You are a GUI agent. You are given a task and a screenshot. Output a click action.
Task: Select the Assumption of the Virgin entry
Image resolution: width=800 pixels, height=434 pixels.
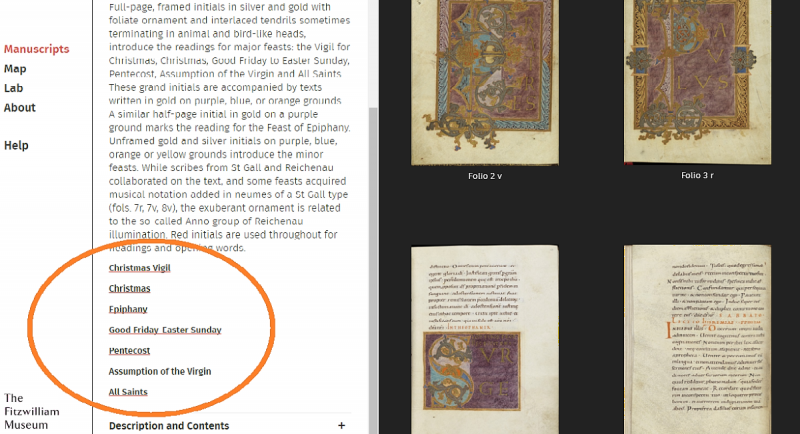tap(160, 371)
